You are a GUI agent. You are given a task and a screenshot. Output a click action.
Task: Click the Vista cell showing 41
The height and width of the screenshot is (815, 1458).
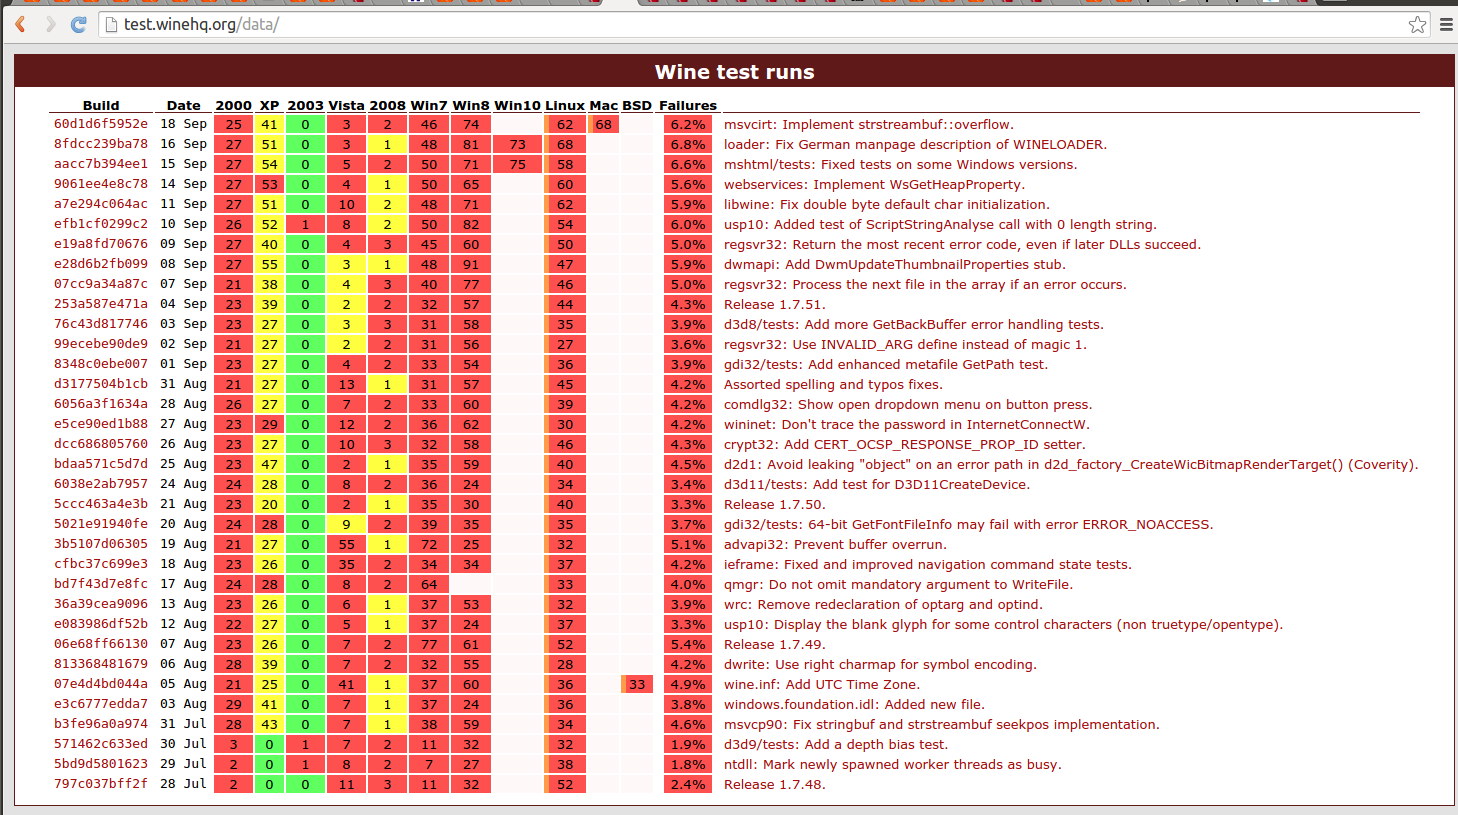tap(346, 684)
